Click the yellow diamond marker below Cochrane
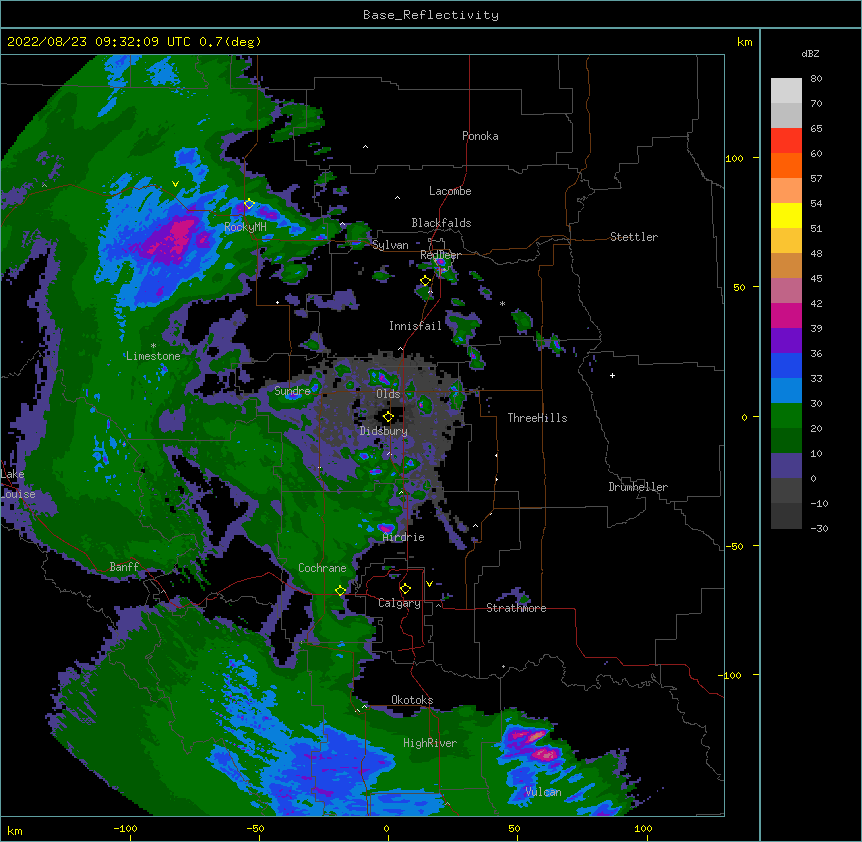 [340, 591]
